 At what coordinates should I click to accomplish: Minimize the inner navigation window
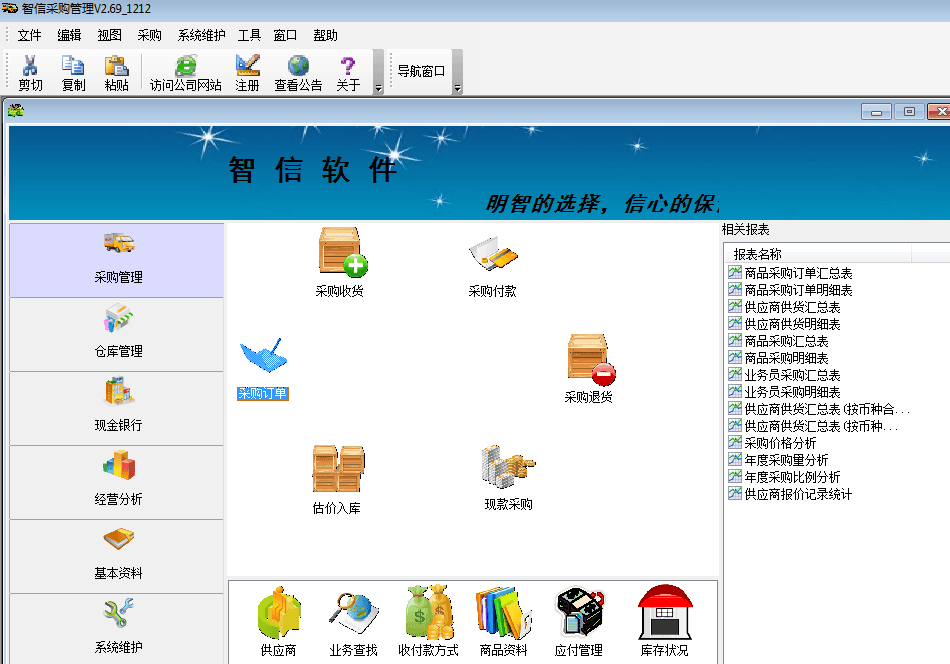coord(876,111)
